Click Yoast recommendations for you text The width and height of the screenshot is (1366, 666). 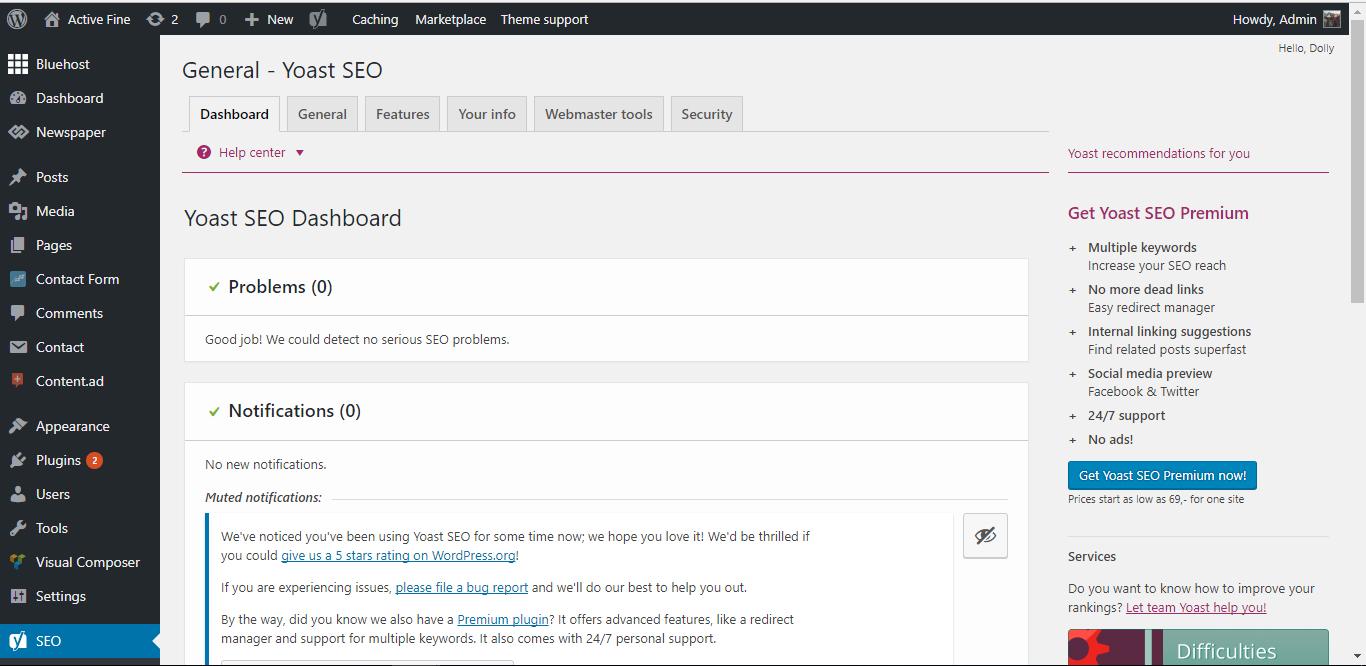pos(1159,153)
